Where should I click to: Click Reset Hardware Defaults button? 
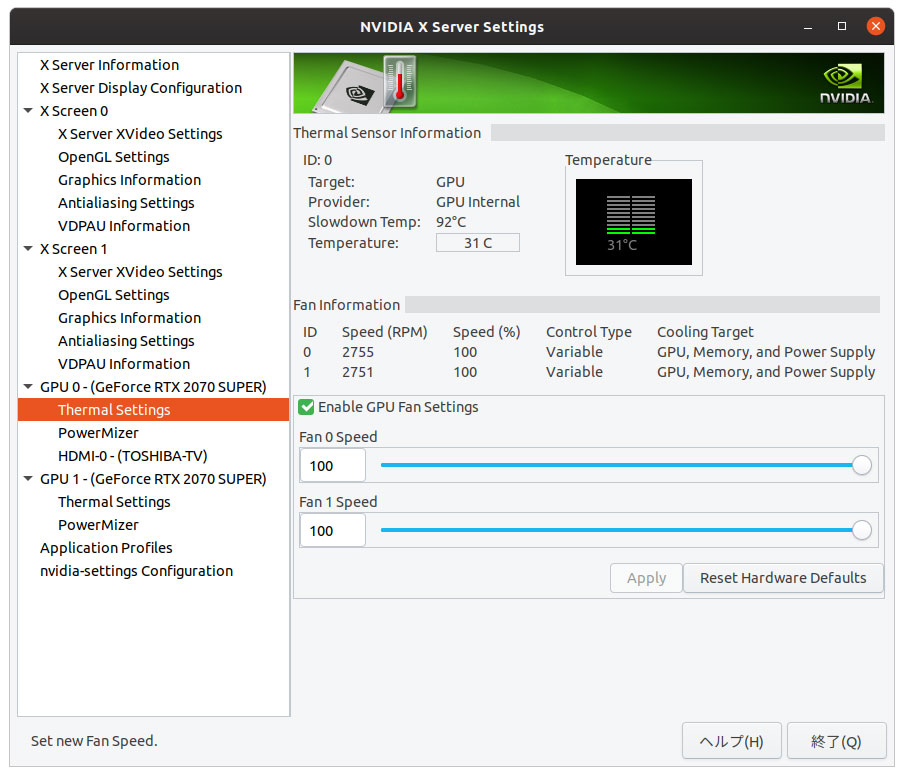click(x=783, y=578)
